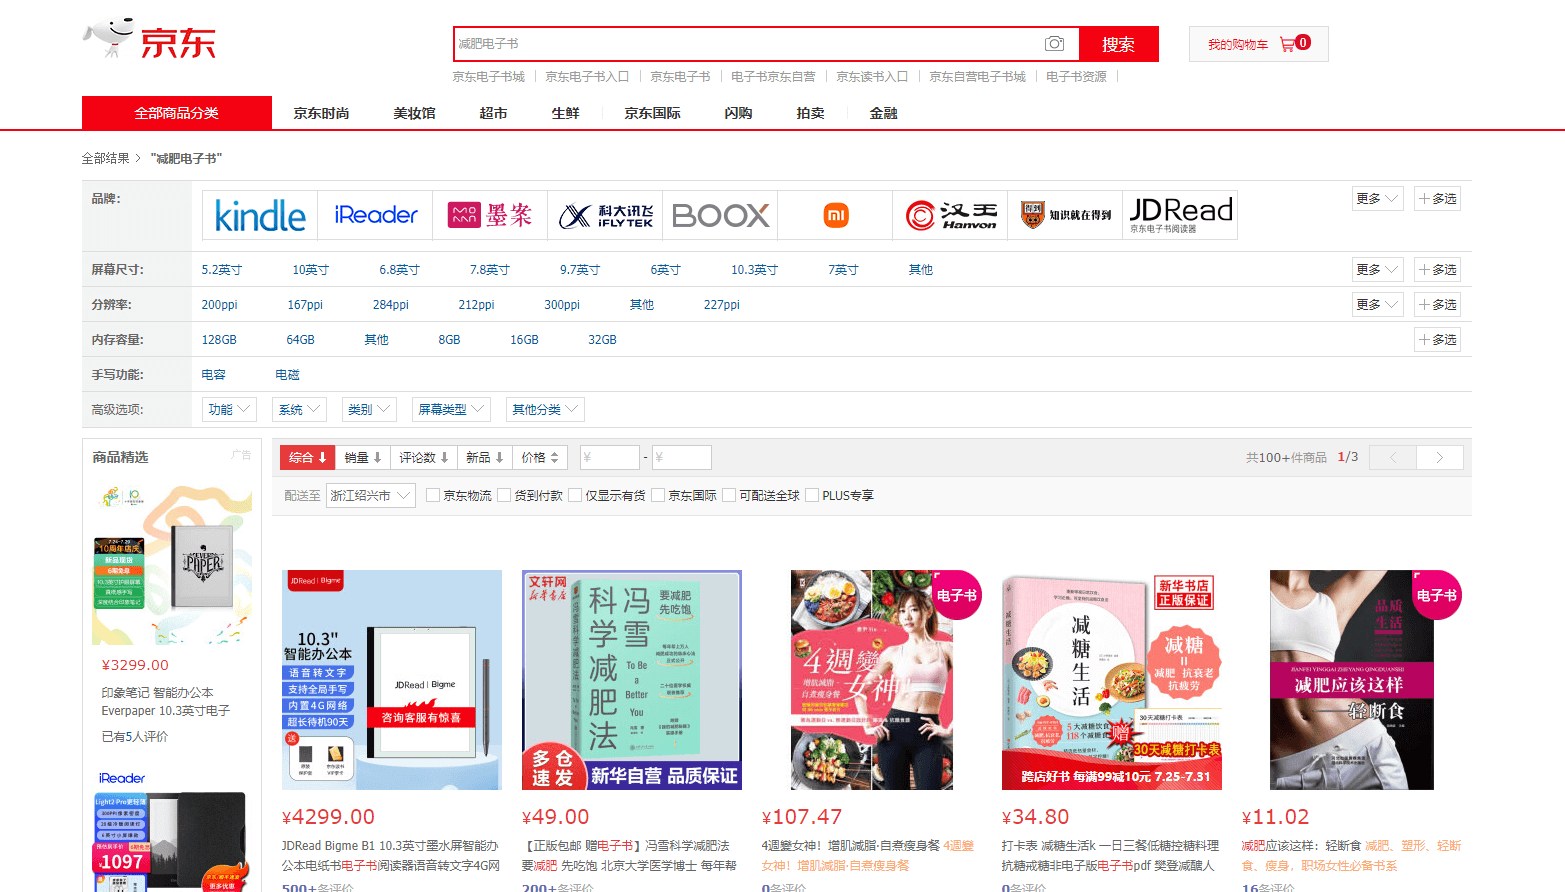The height and width of the screenshot is (892, 1565).
Task: Check the PLUS专享 checkbox
Action: (x=812, y=495)
